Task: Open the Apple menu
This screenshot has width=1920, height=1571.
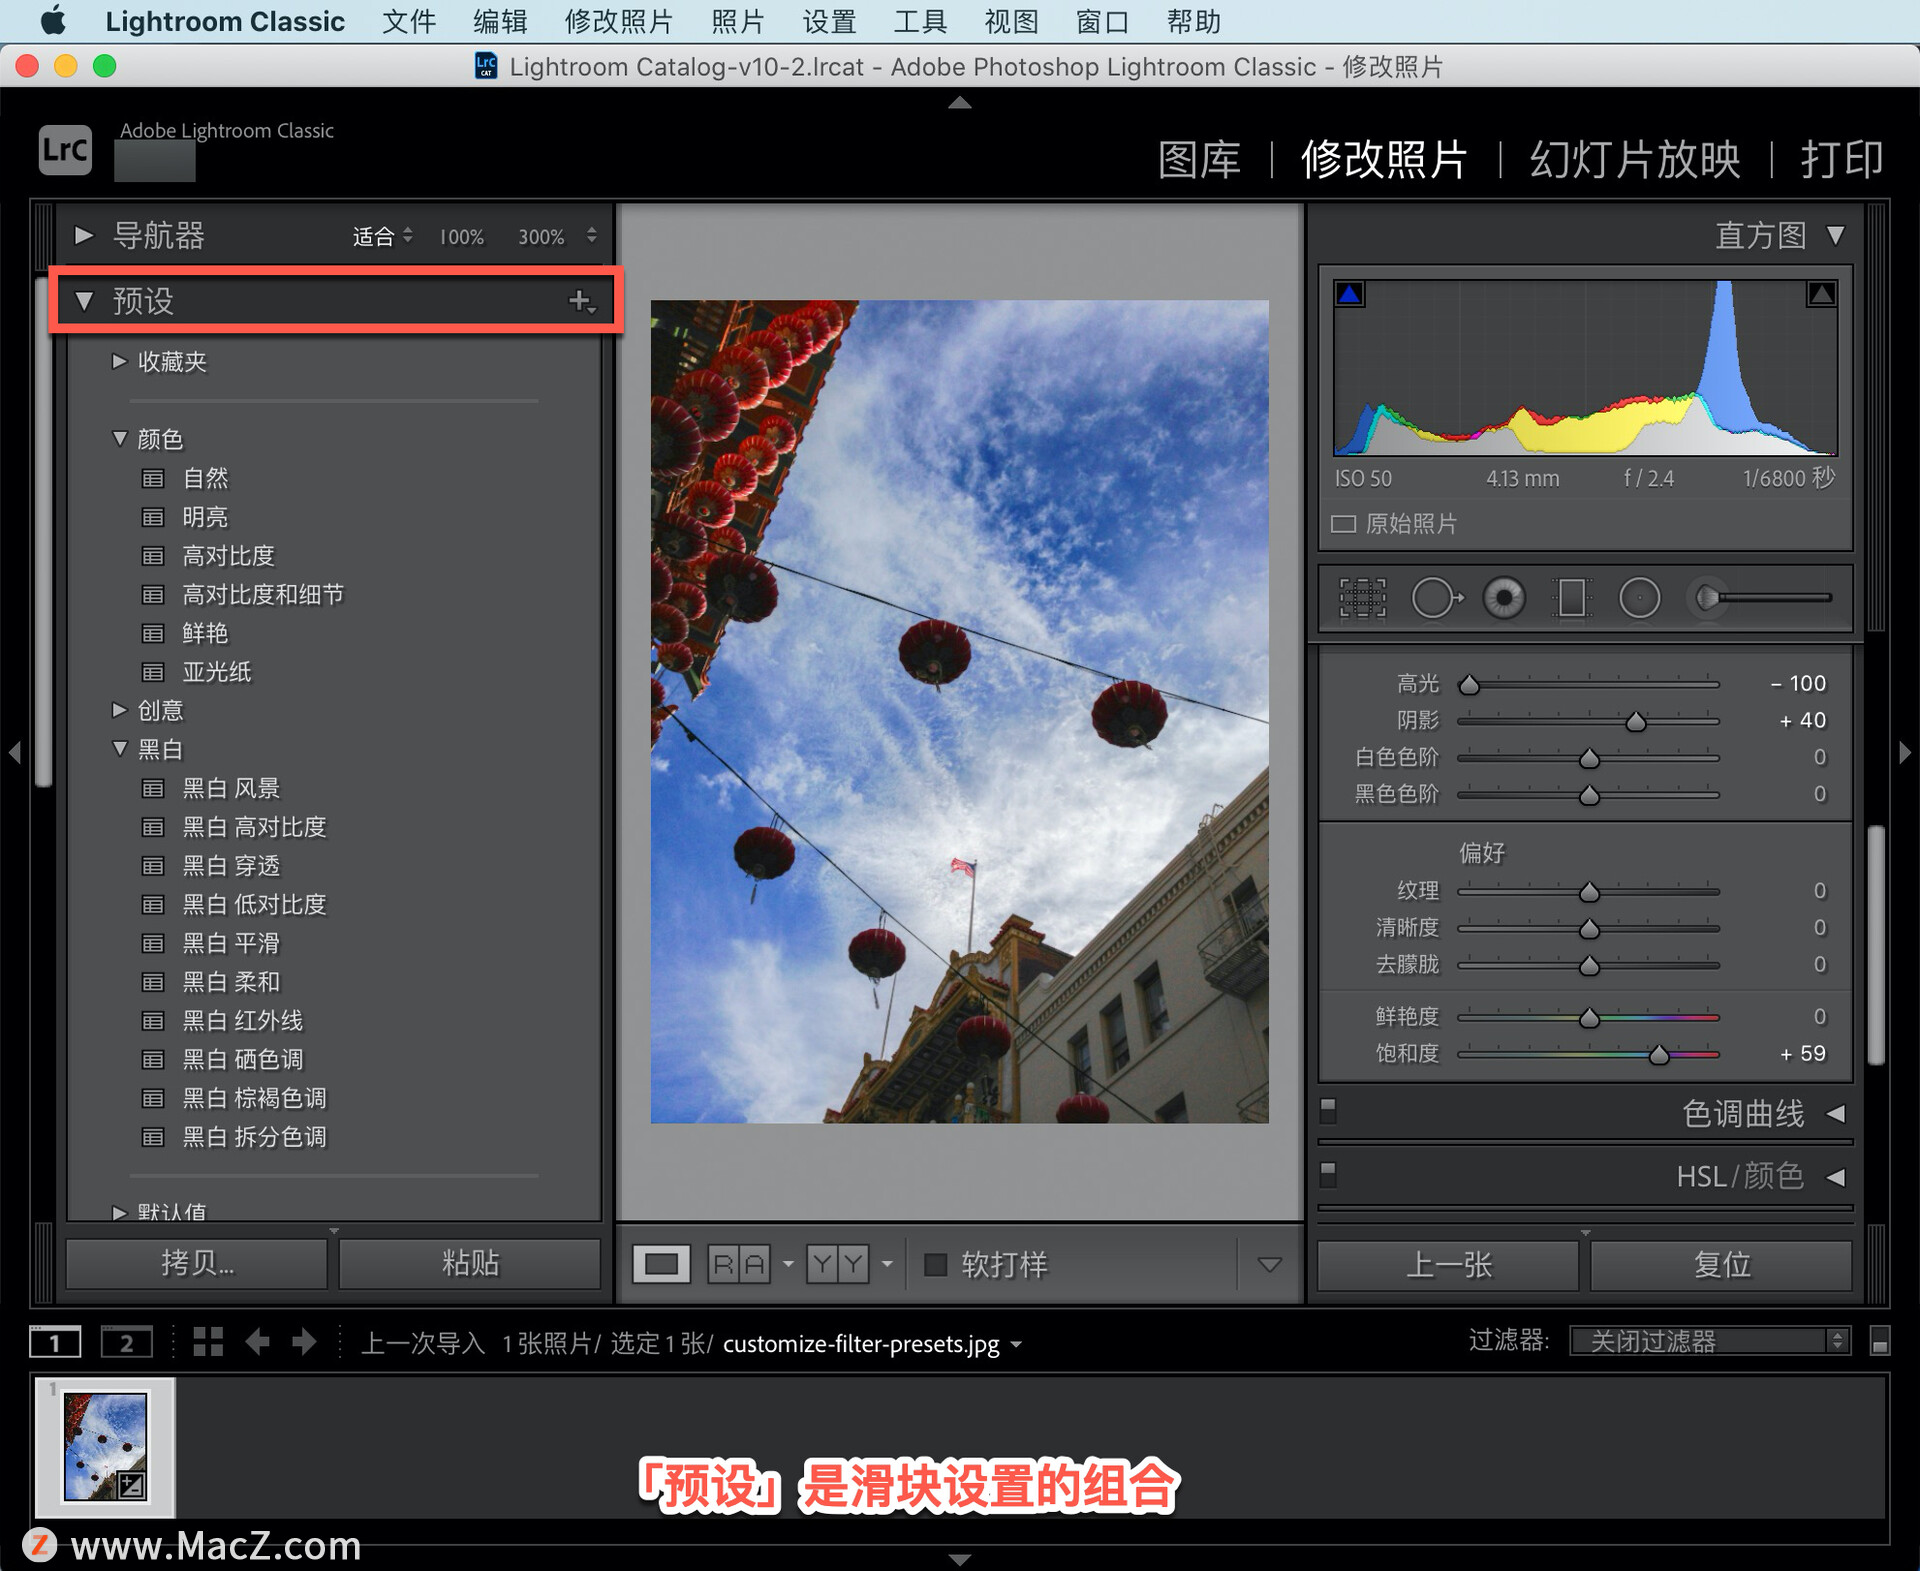Action: tap(53, 21)
